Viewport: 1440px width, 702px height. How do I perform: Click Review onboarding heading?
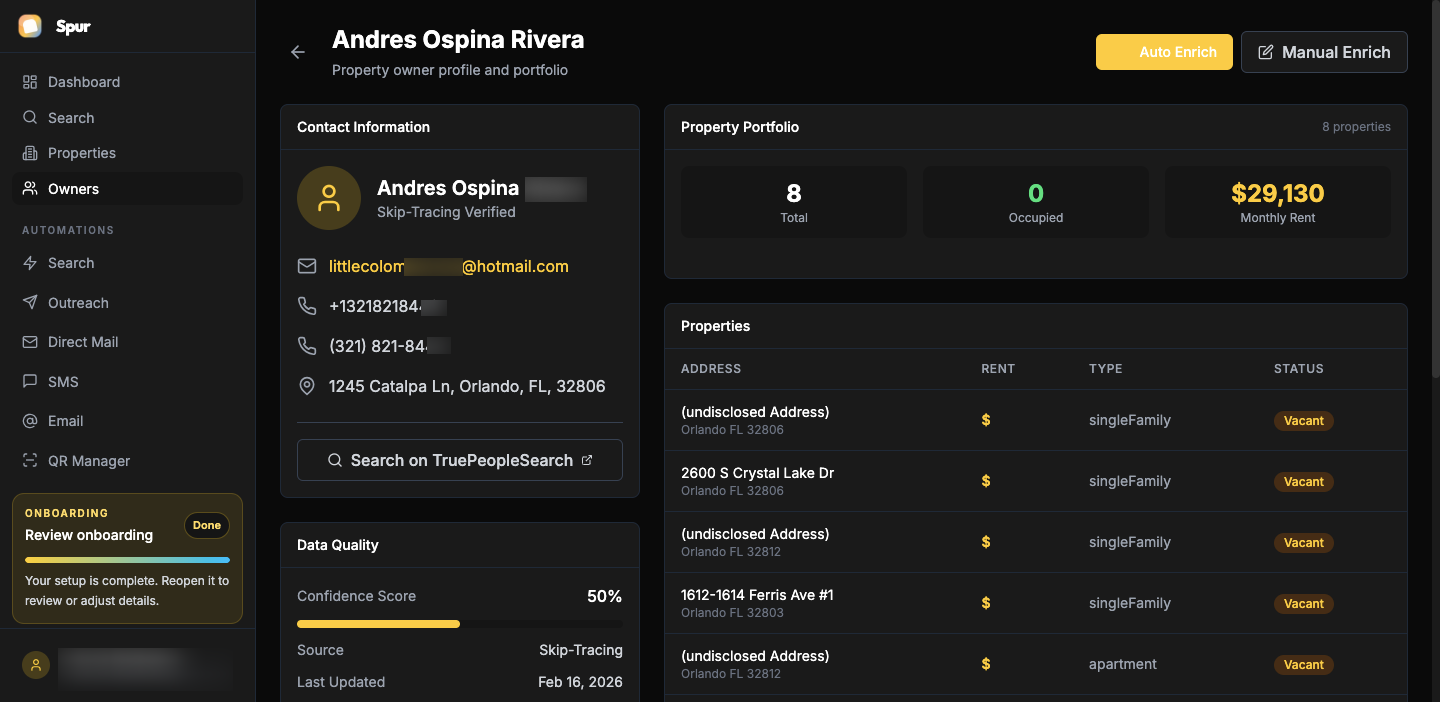(x=89, y=535)
